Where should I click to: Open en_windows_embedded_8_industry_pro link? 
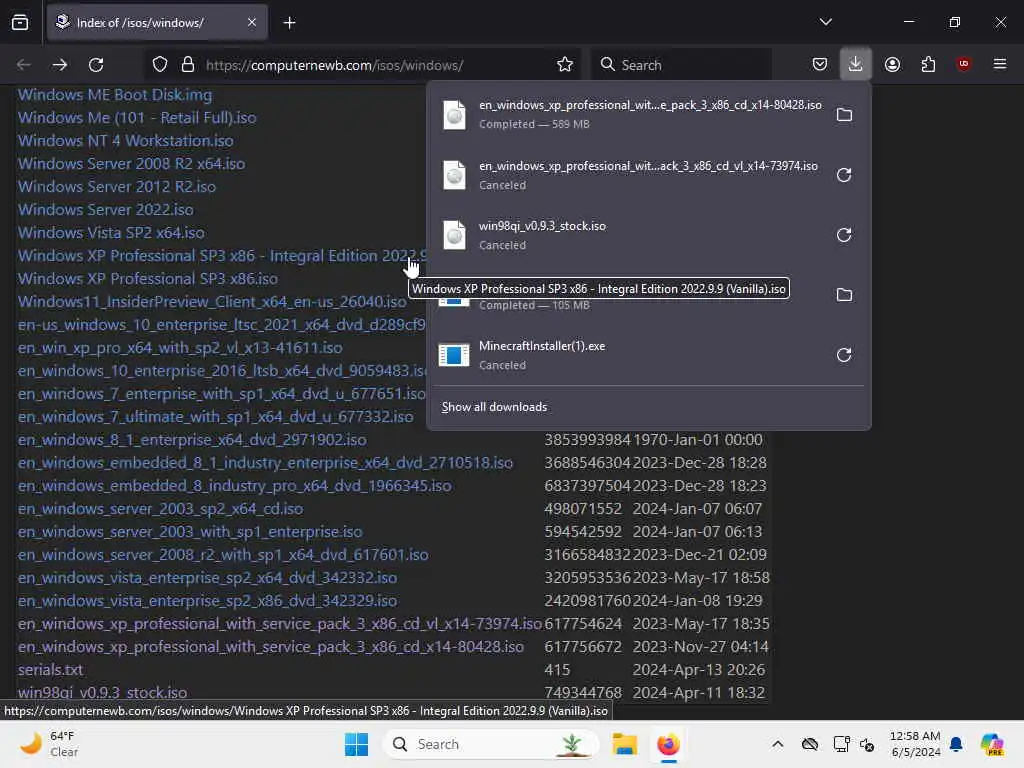234,486
